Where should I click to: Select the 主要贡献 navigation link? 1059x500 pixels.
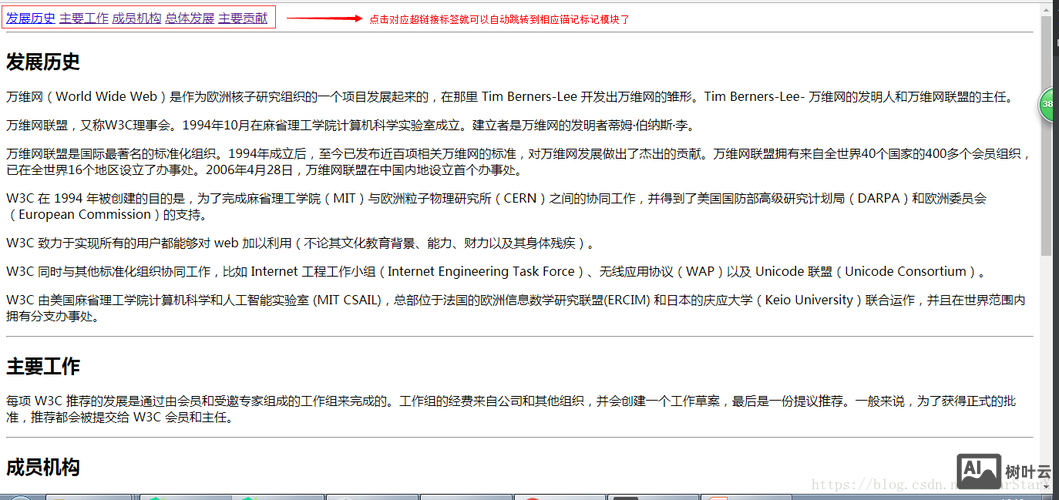click(243, 19)
